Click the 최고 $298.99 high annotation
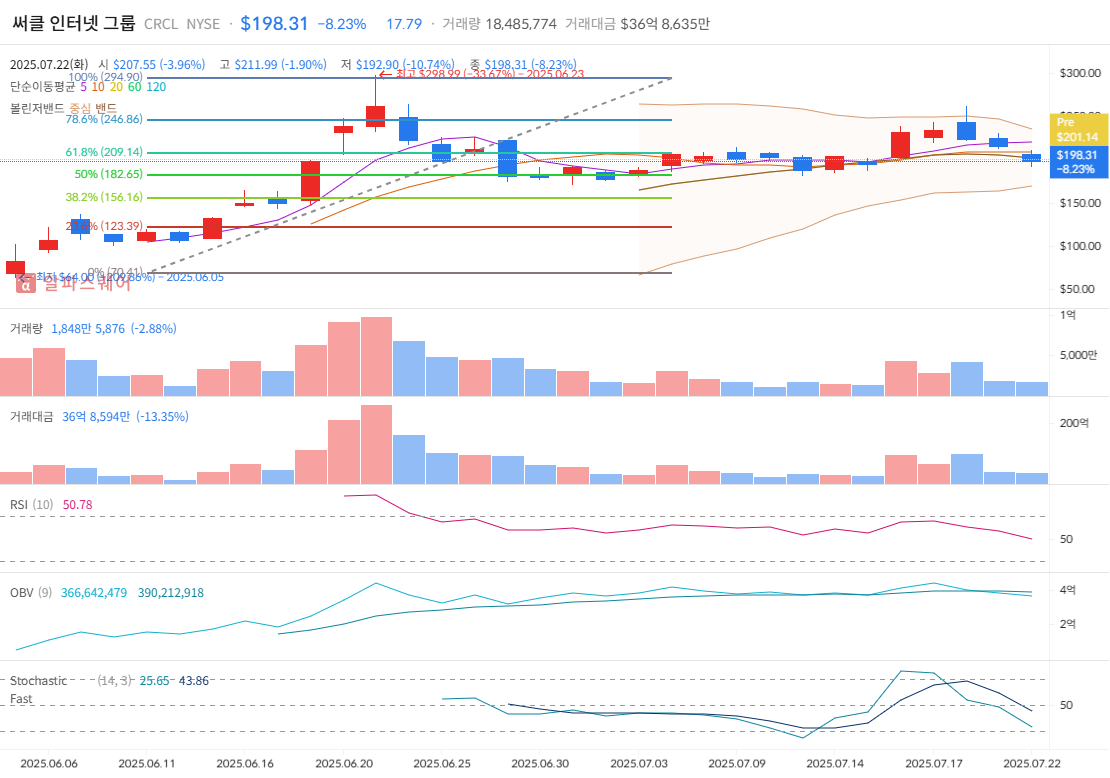Screen dimensions: 1110x778 (482, 73)
